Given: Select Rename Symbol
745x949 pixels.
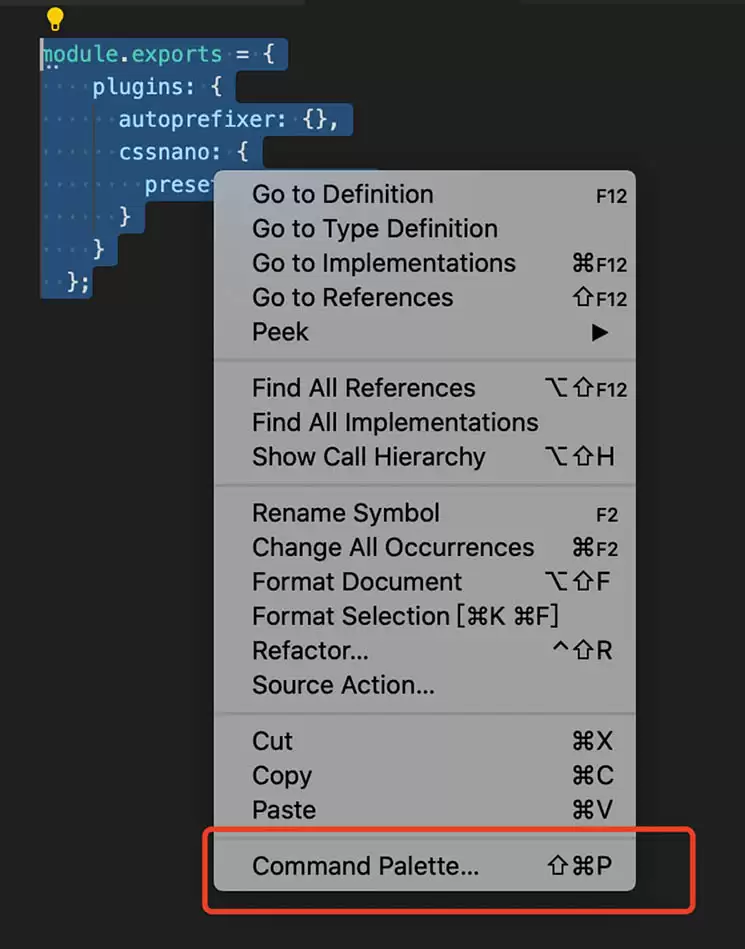Looking at the screenshot, I should click(x=345, y=512).
